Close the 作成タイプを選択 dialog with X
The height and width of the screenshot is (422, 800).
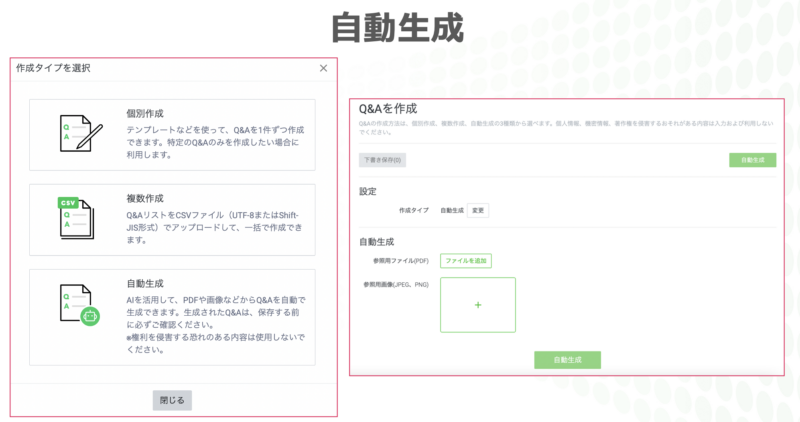[x=323, y=68]
